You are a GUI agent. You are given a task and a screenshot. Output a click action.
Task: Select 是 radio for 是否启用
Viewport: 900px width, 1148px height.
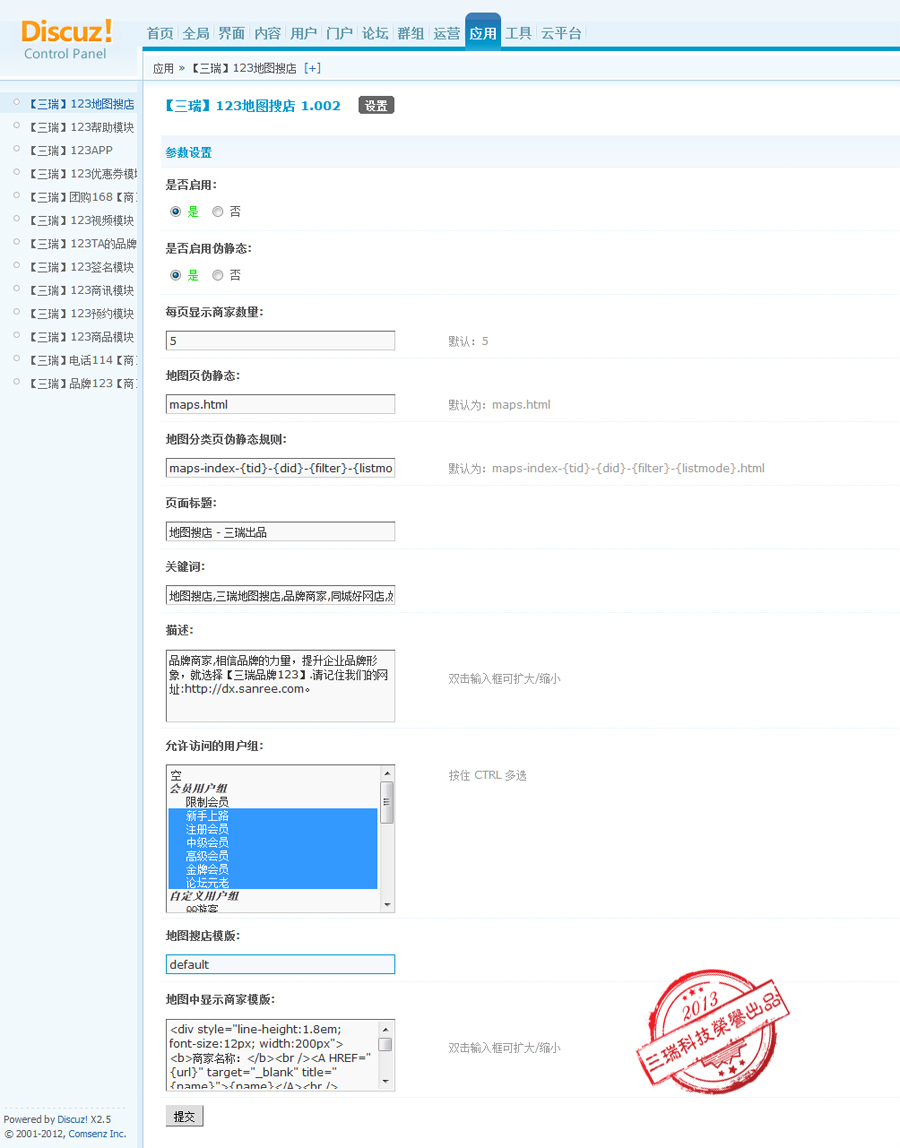(175, 212)
